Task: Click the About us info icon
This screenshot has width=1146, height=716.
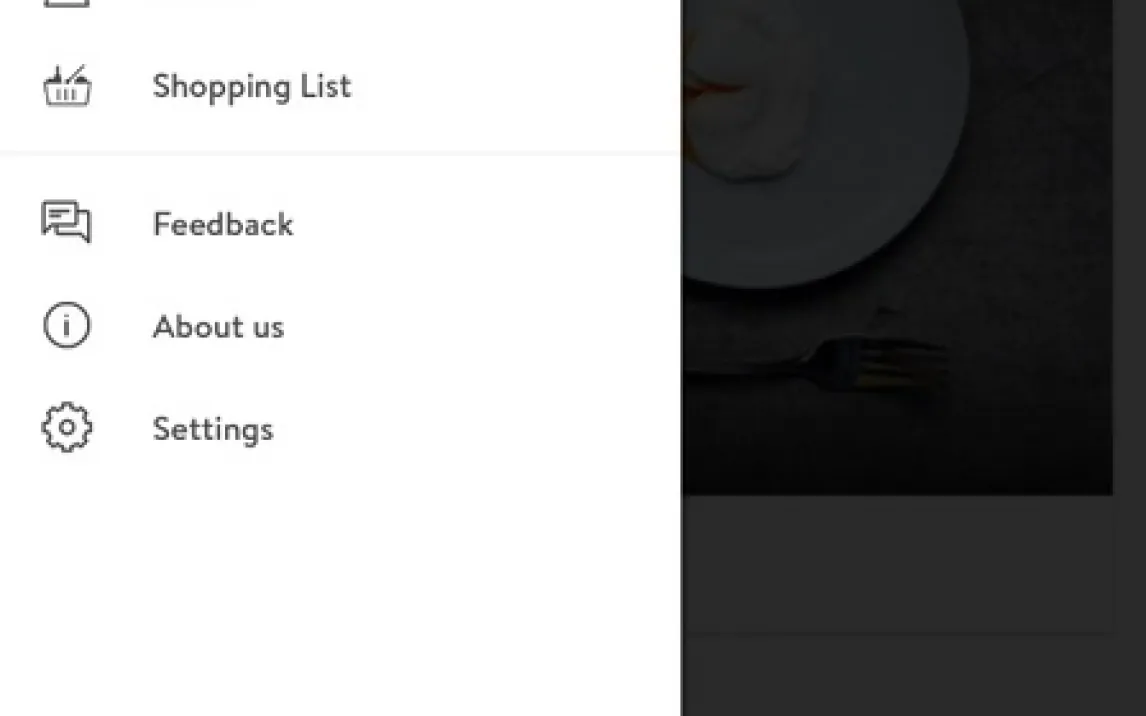Action: coord(66,326)
